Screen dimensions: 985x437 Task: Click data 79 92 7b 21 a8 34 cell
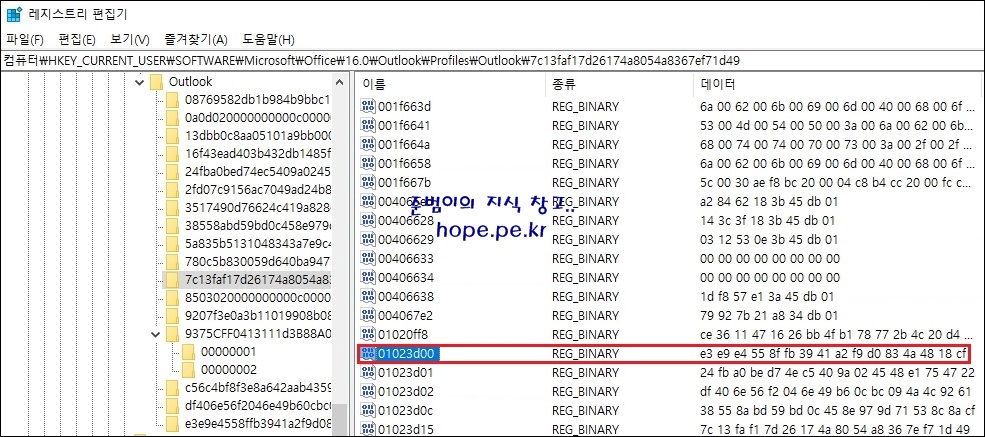pyautogui.click(x=767, y=315)
